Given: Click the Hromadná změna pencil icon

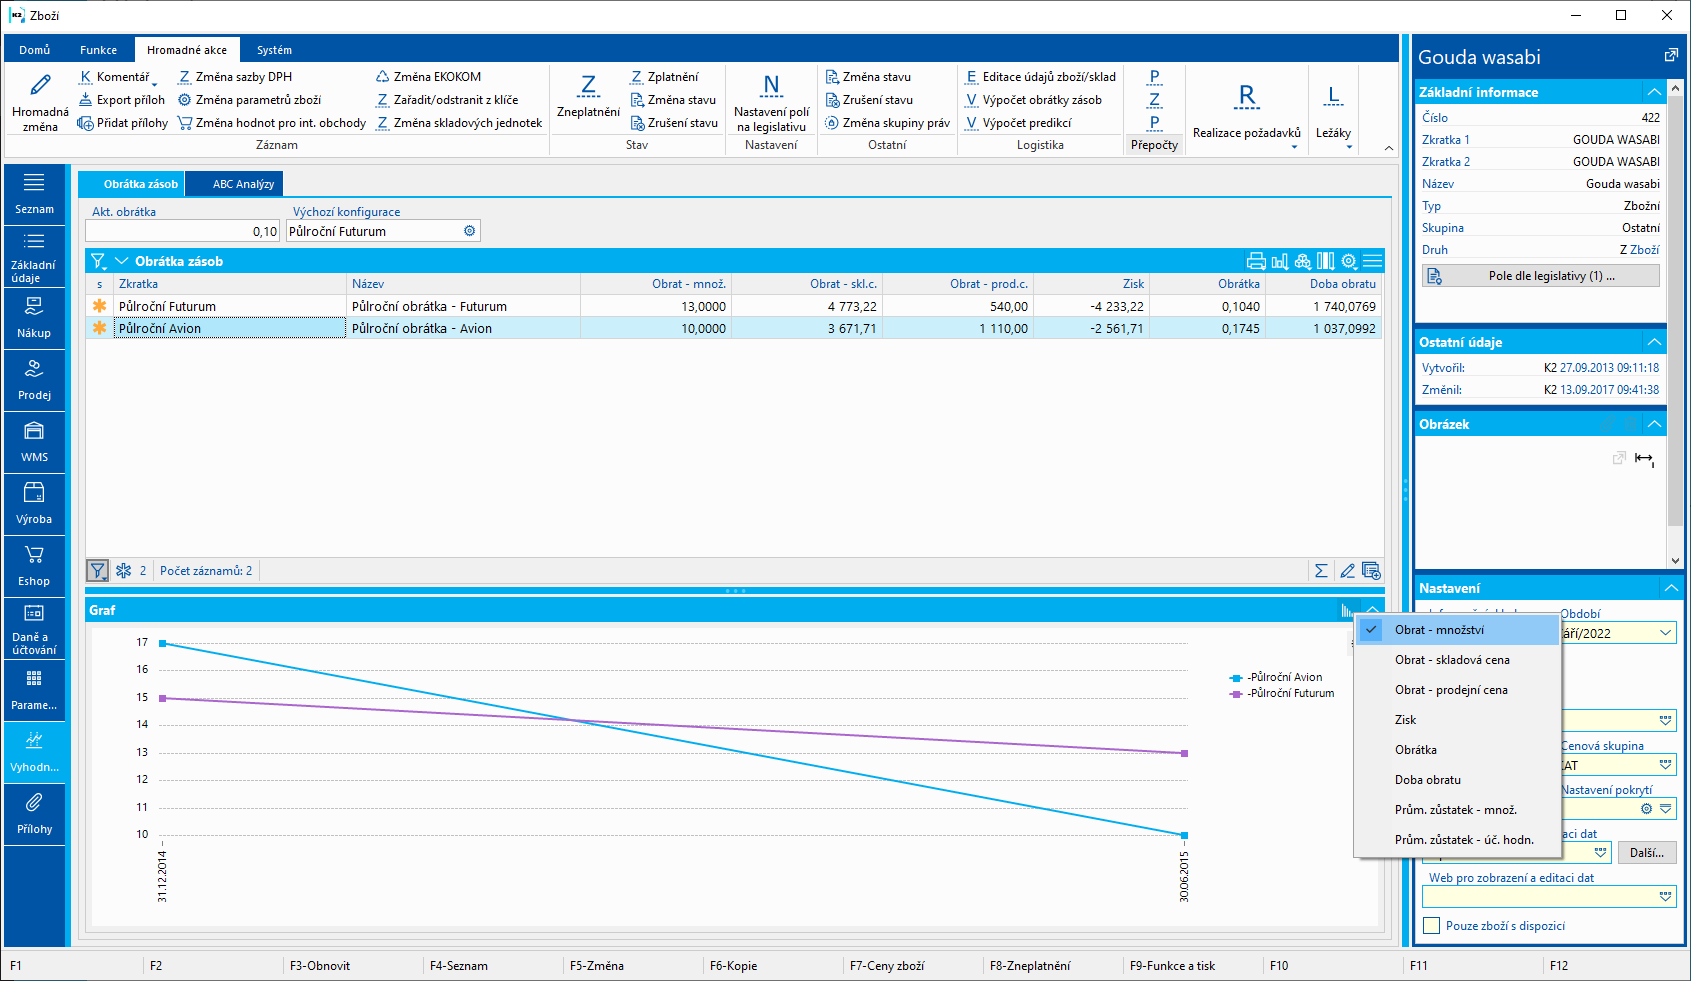Looking at the screenshot, I should coord(40,86).
